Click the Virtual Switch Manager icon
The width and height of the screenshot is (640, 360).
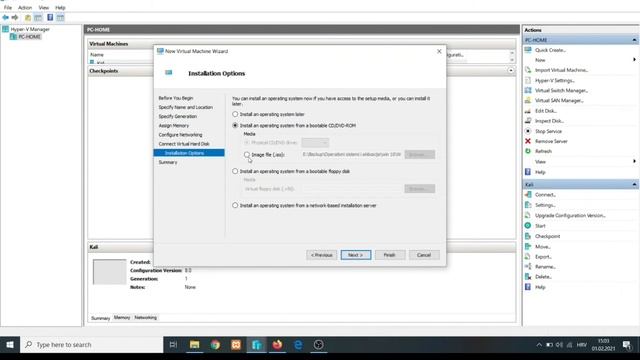(x=528, y=90)
